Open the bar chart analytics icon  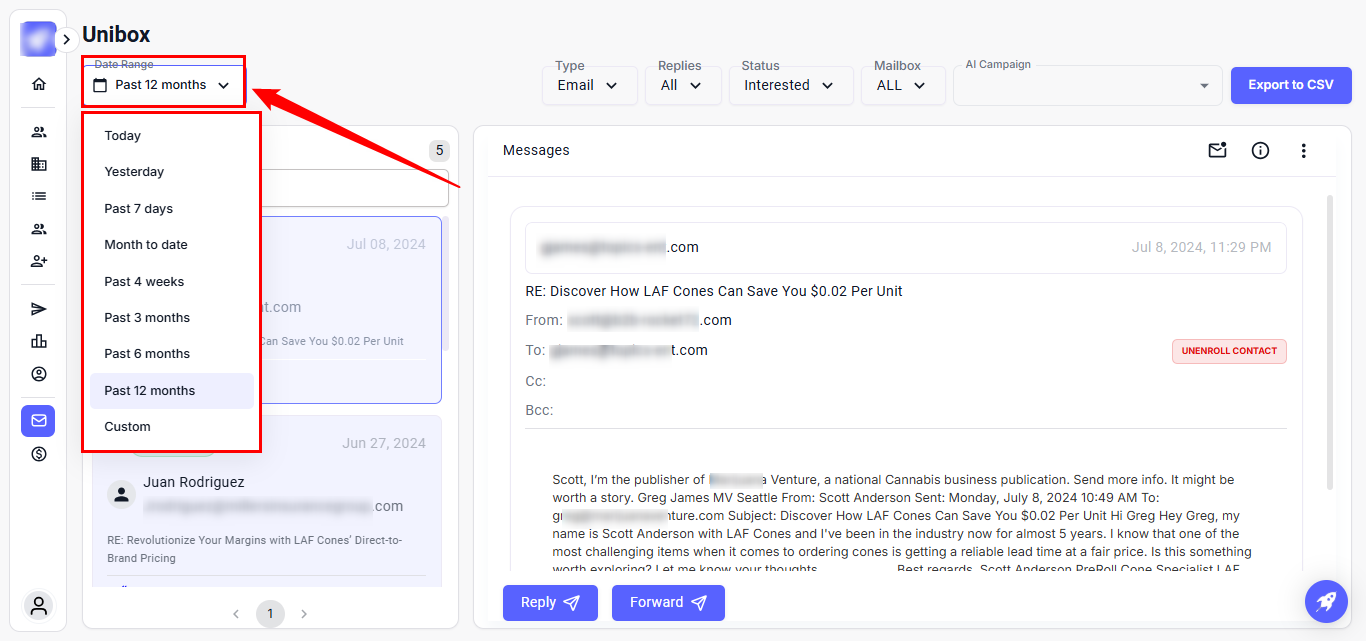click(39, 341)
